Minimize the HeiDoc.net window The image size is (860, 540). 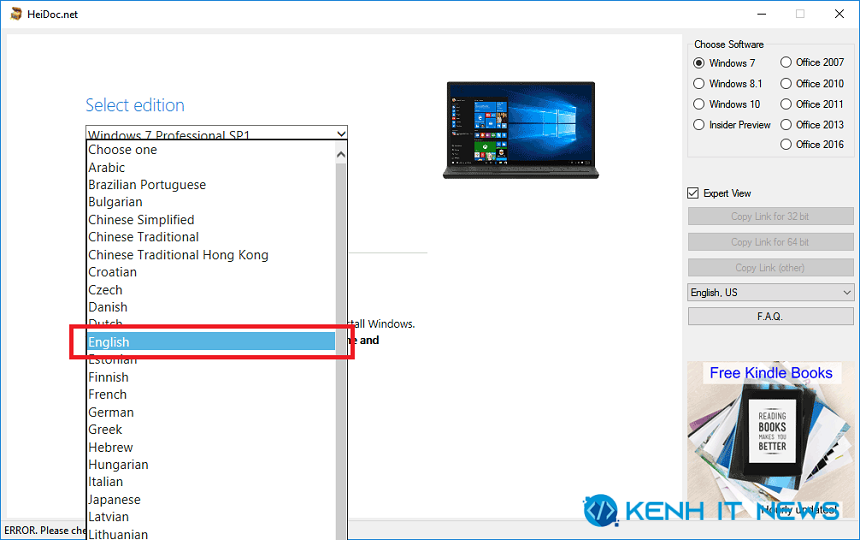[x=761, y=14]
